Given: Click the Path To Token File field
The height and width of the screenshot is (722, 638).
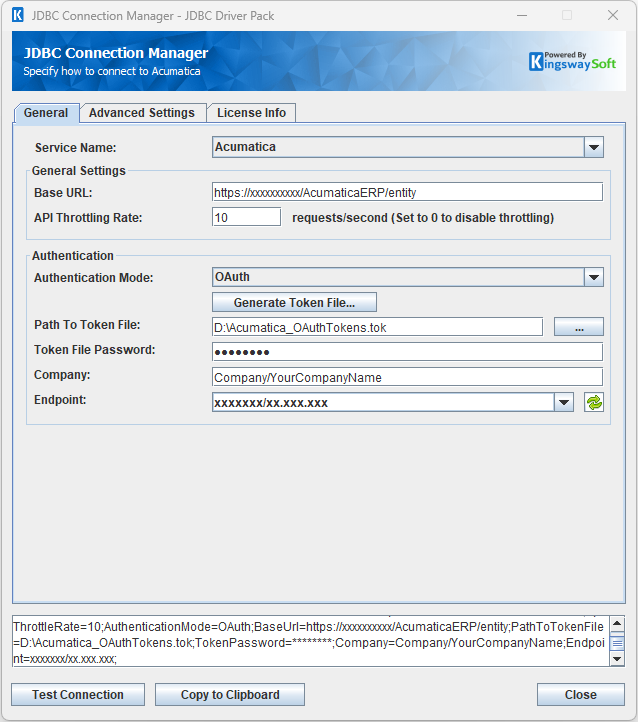Looking at the screenshot, I should coord(377,327).
